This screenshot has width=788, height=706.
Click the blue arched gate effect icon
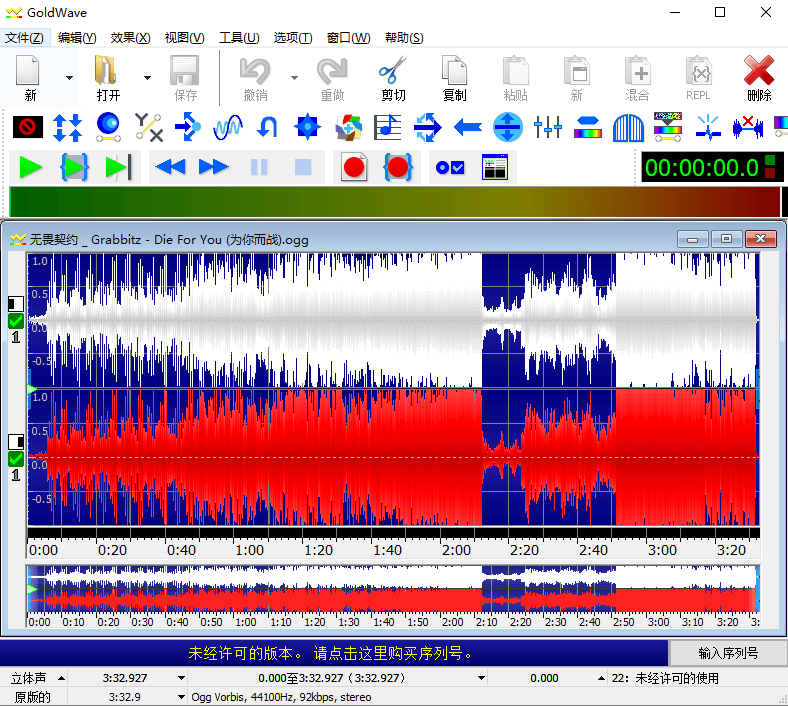(628, 127)
